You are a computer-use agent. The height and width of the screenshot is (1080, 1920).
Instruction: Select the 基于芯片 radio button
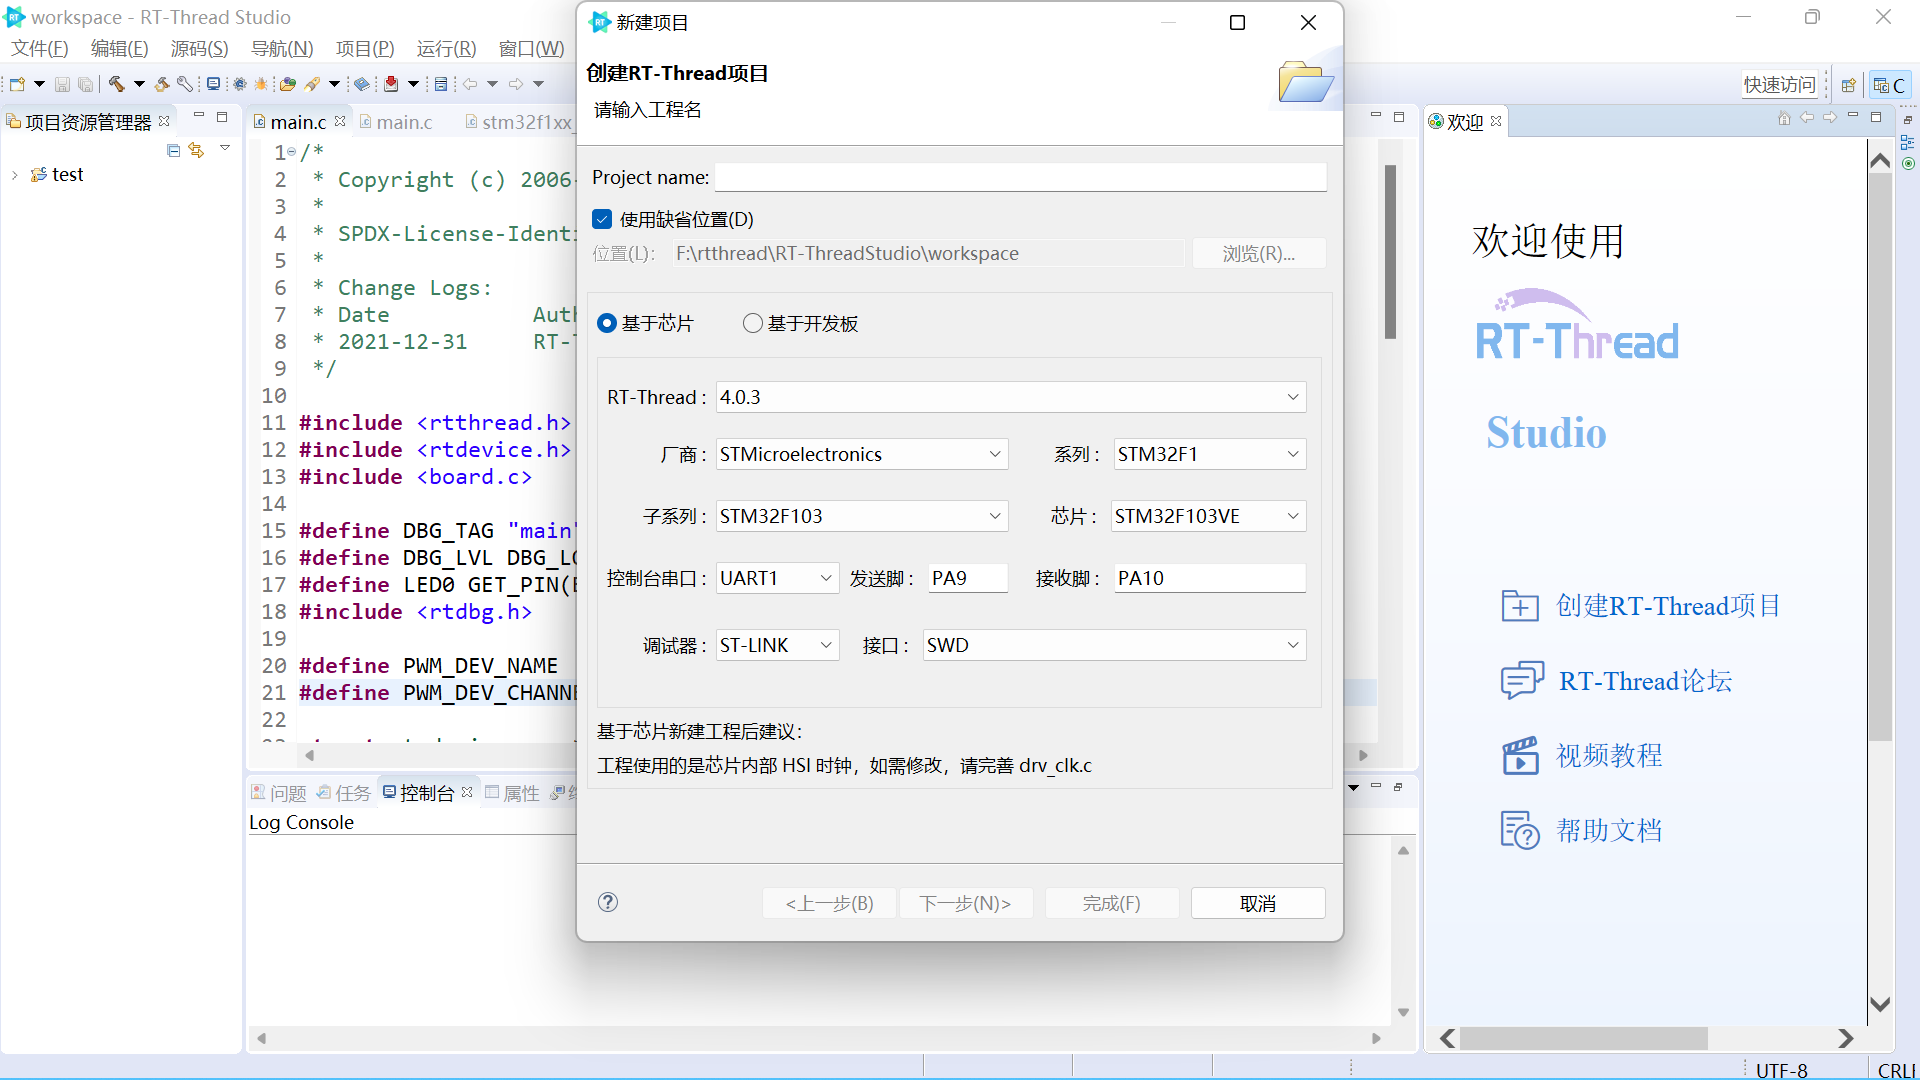[607, 323]
